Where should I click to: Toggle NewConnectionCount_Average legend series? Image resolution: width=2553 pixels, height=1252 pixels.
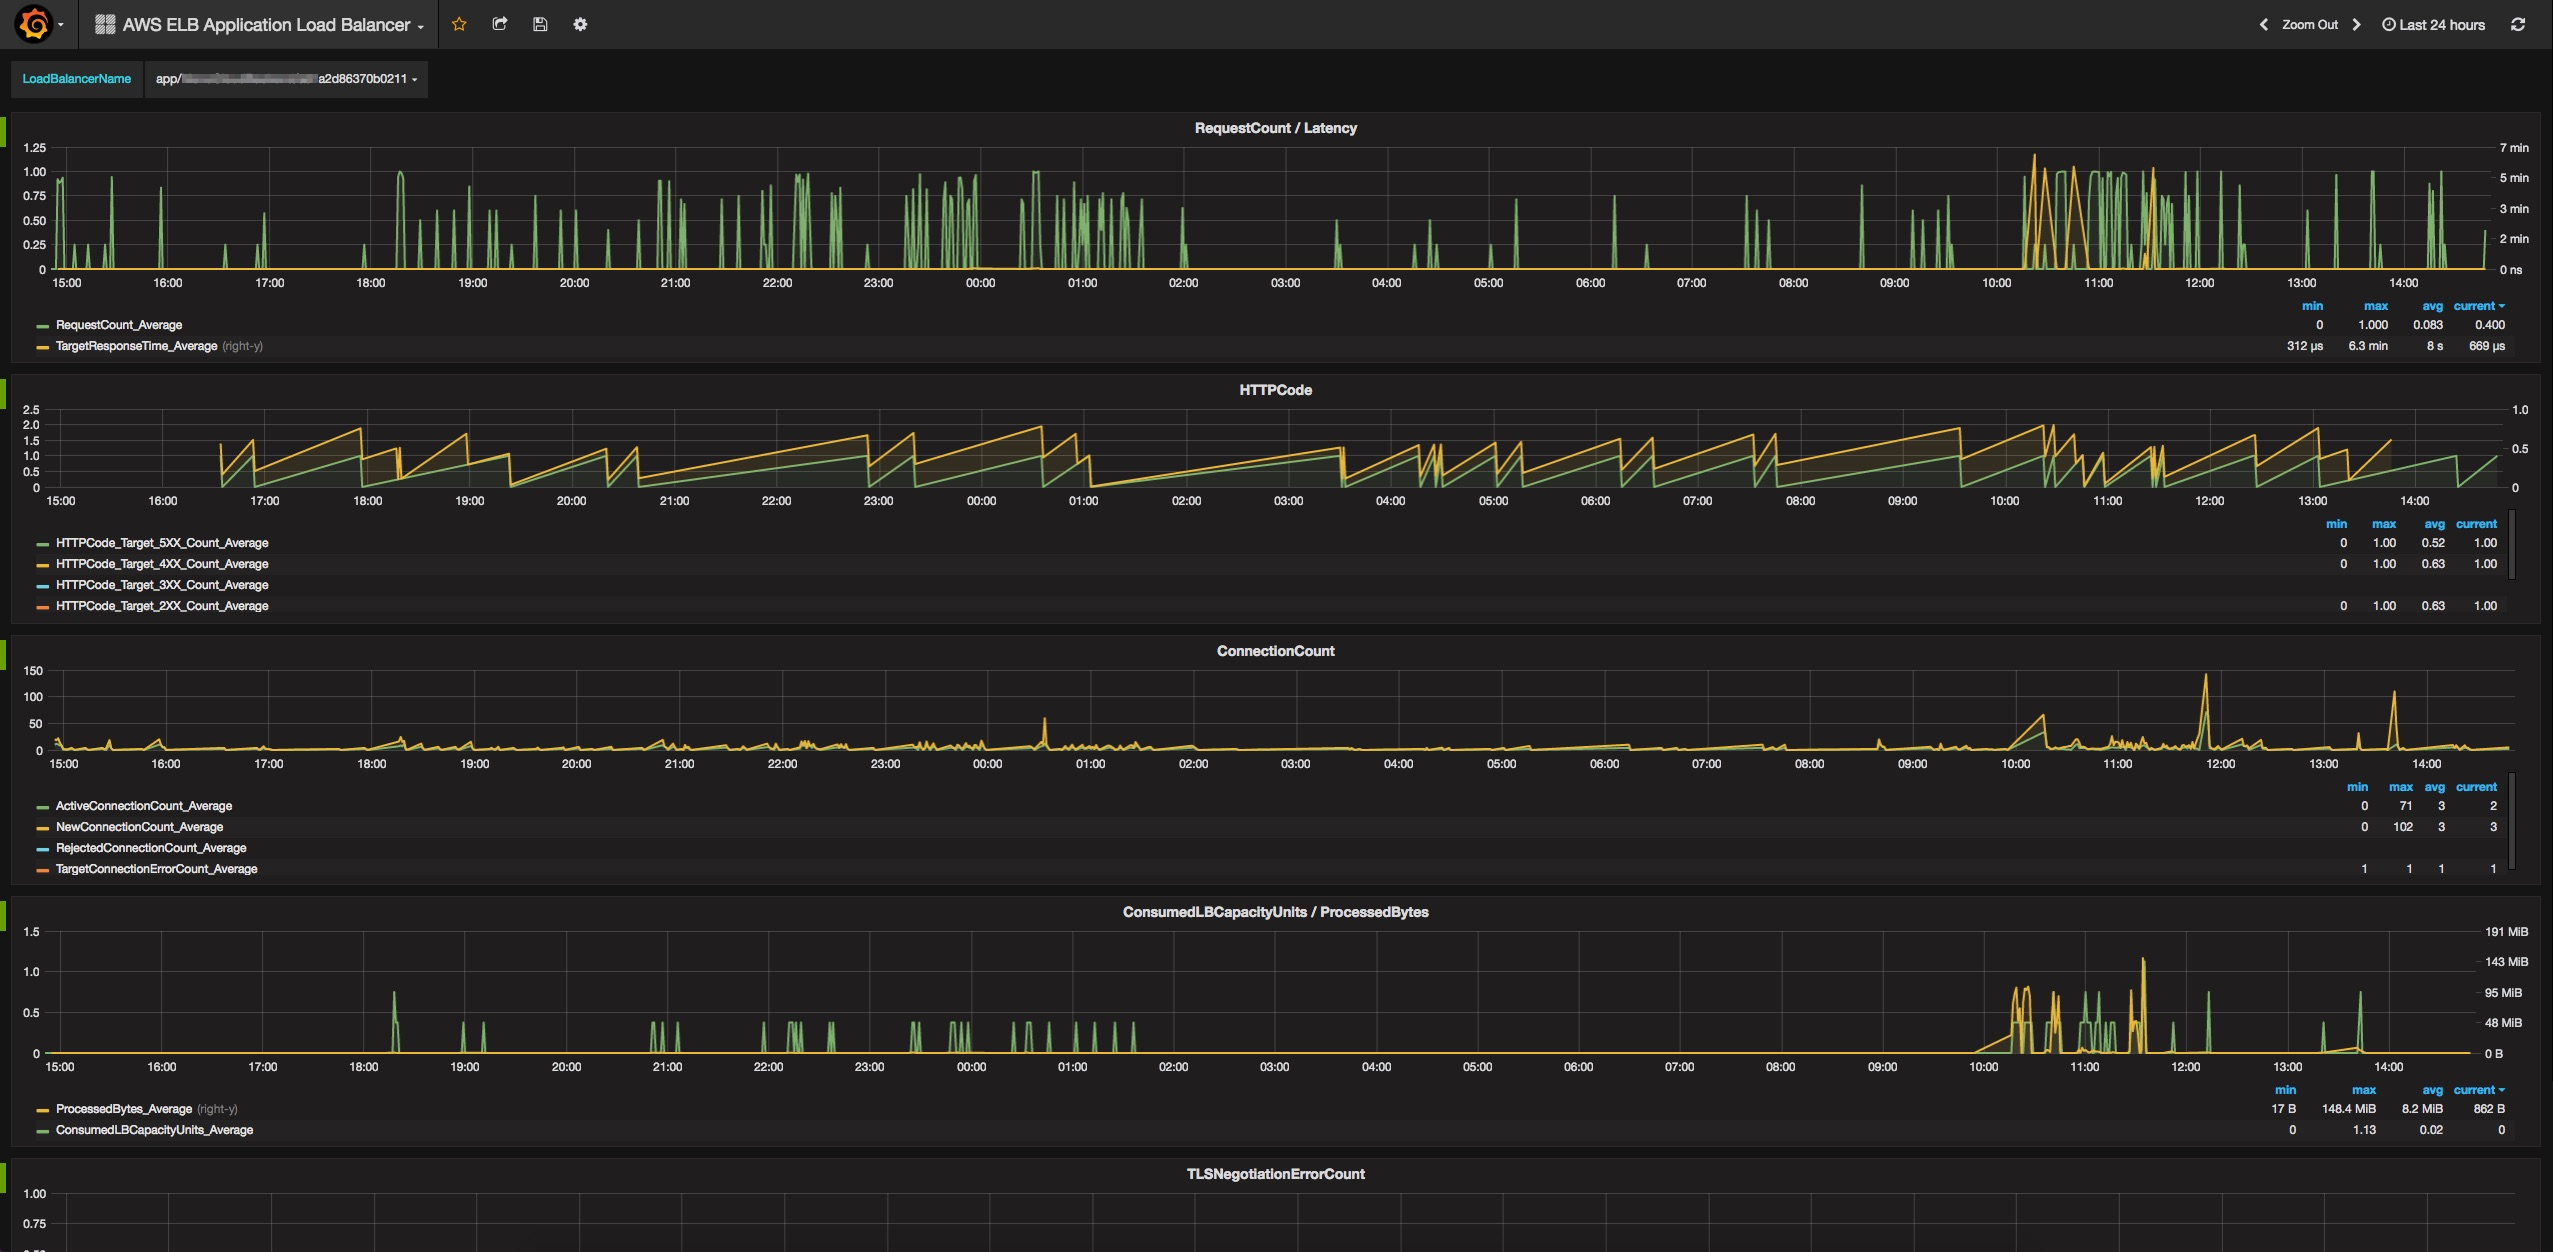point(139,827)
